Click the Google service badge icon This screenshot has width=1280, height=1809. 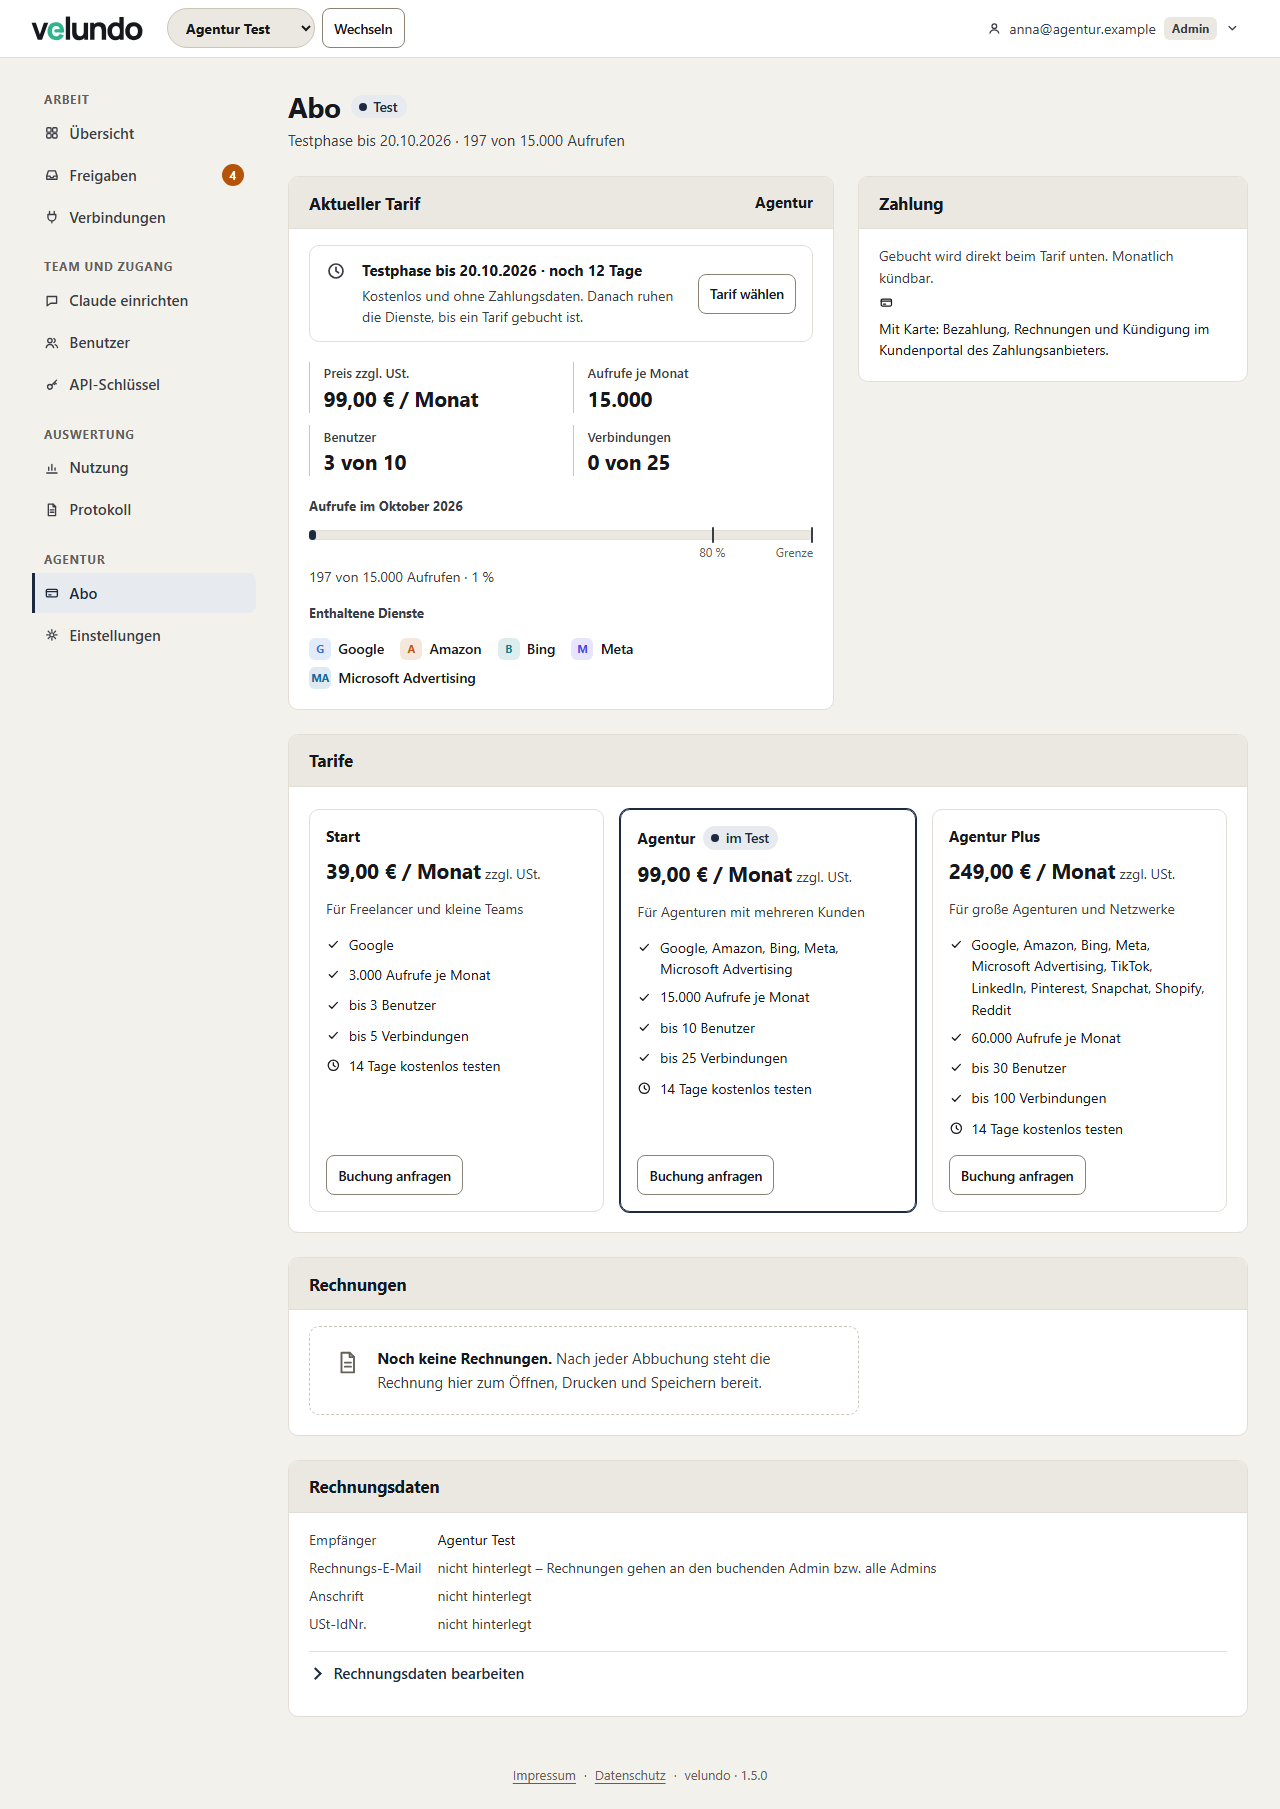320,649
